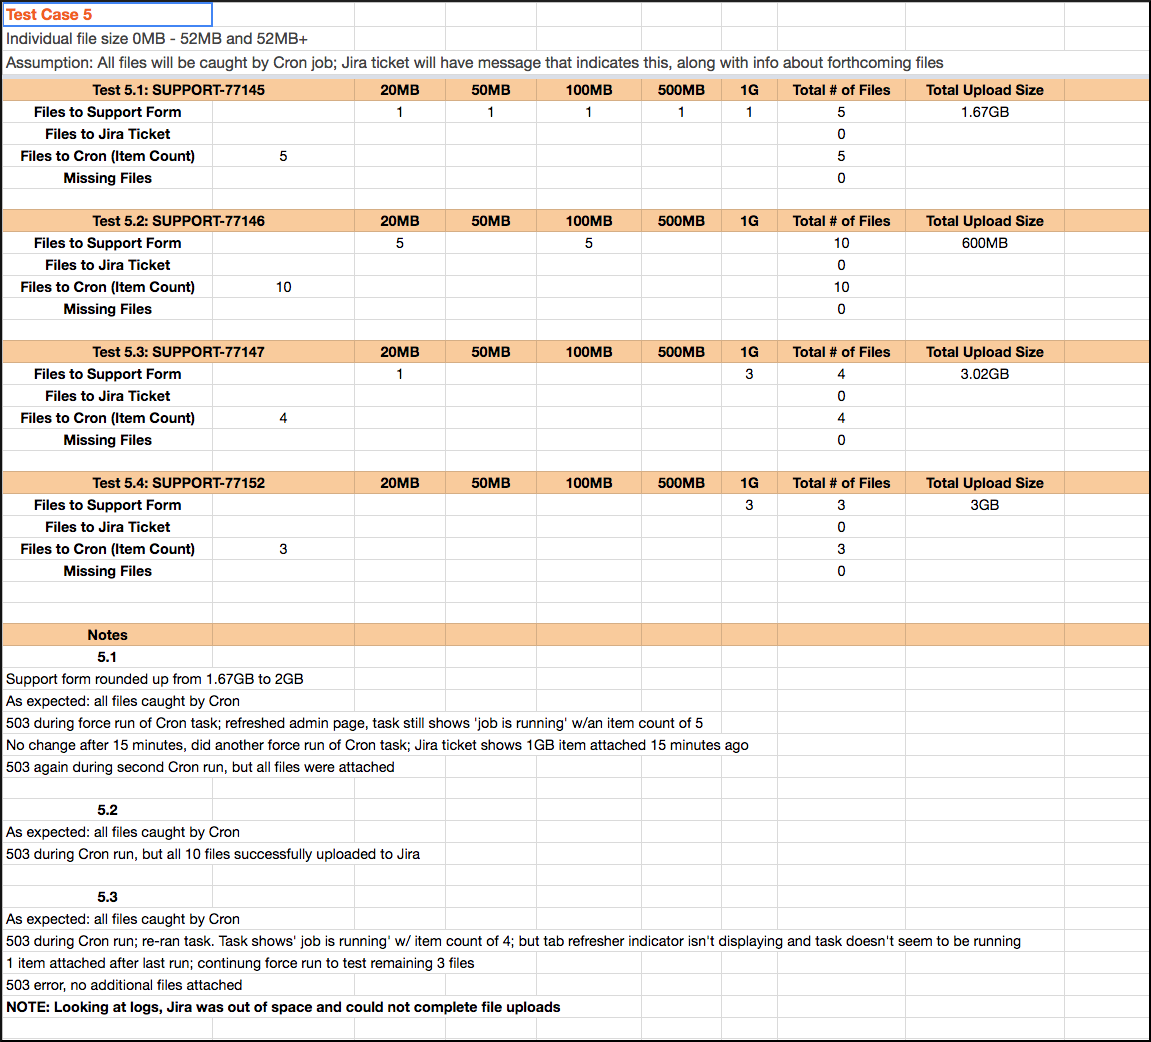
Task: Click '50MB' column header in Test 5.2
Action: [x=490, y=221]
